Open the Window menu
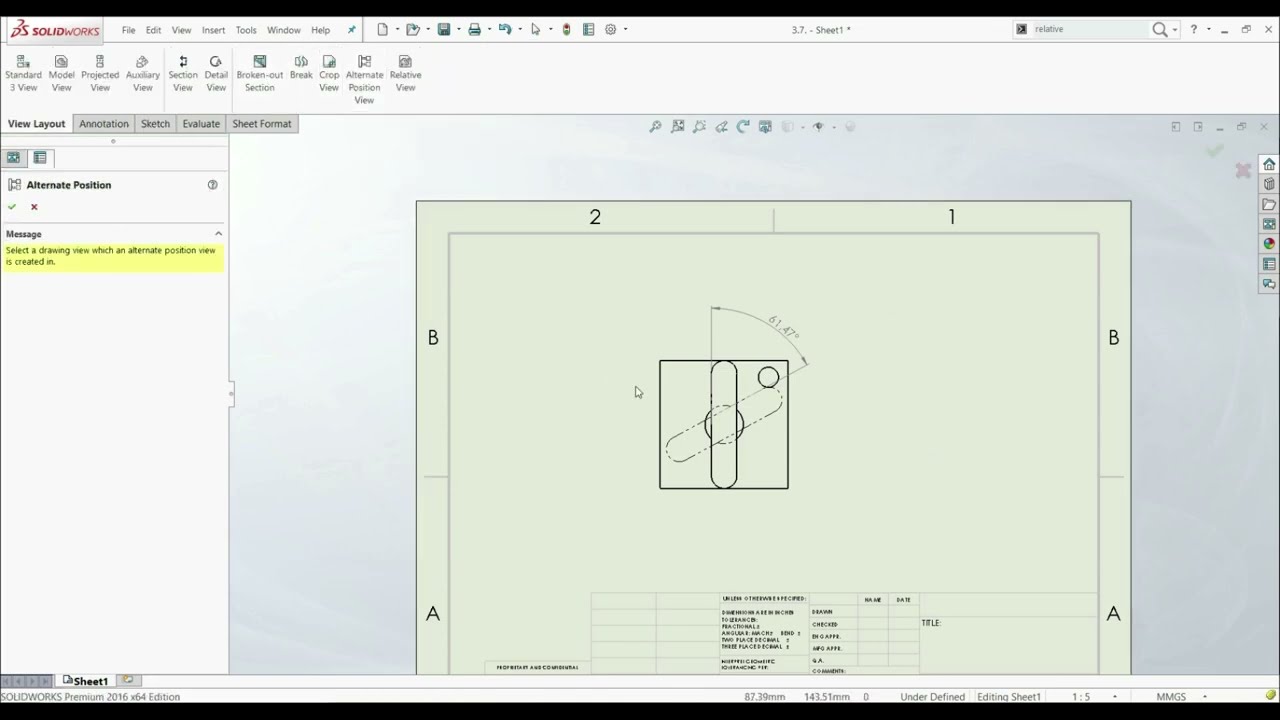1280x720 pixels. point(284,30)
